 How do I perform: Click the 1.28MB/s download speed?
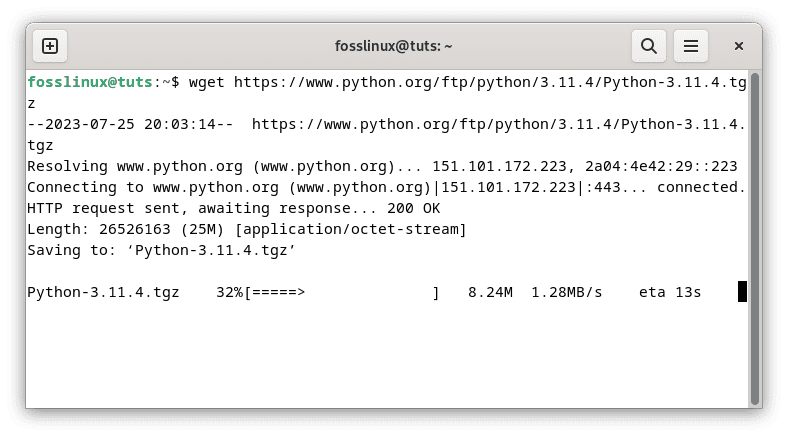567,293
